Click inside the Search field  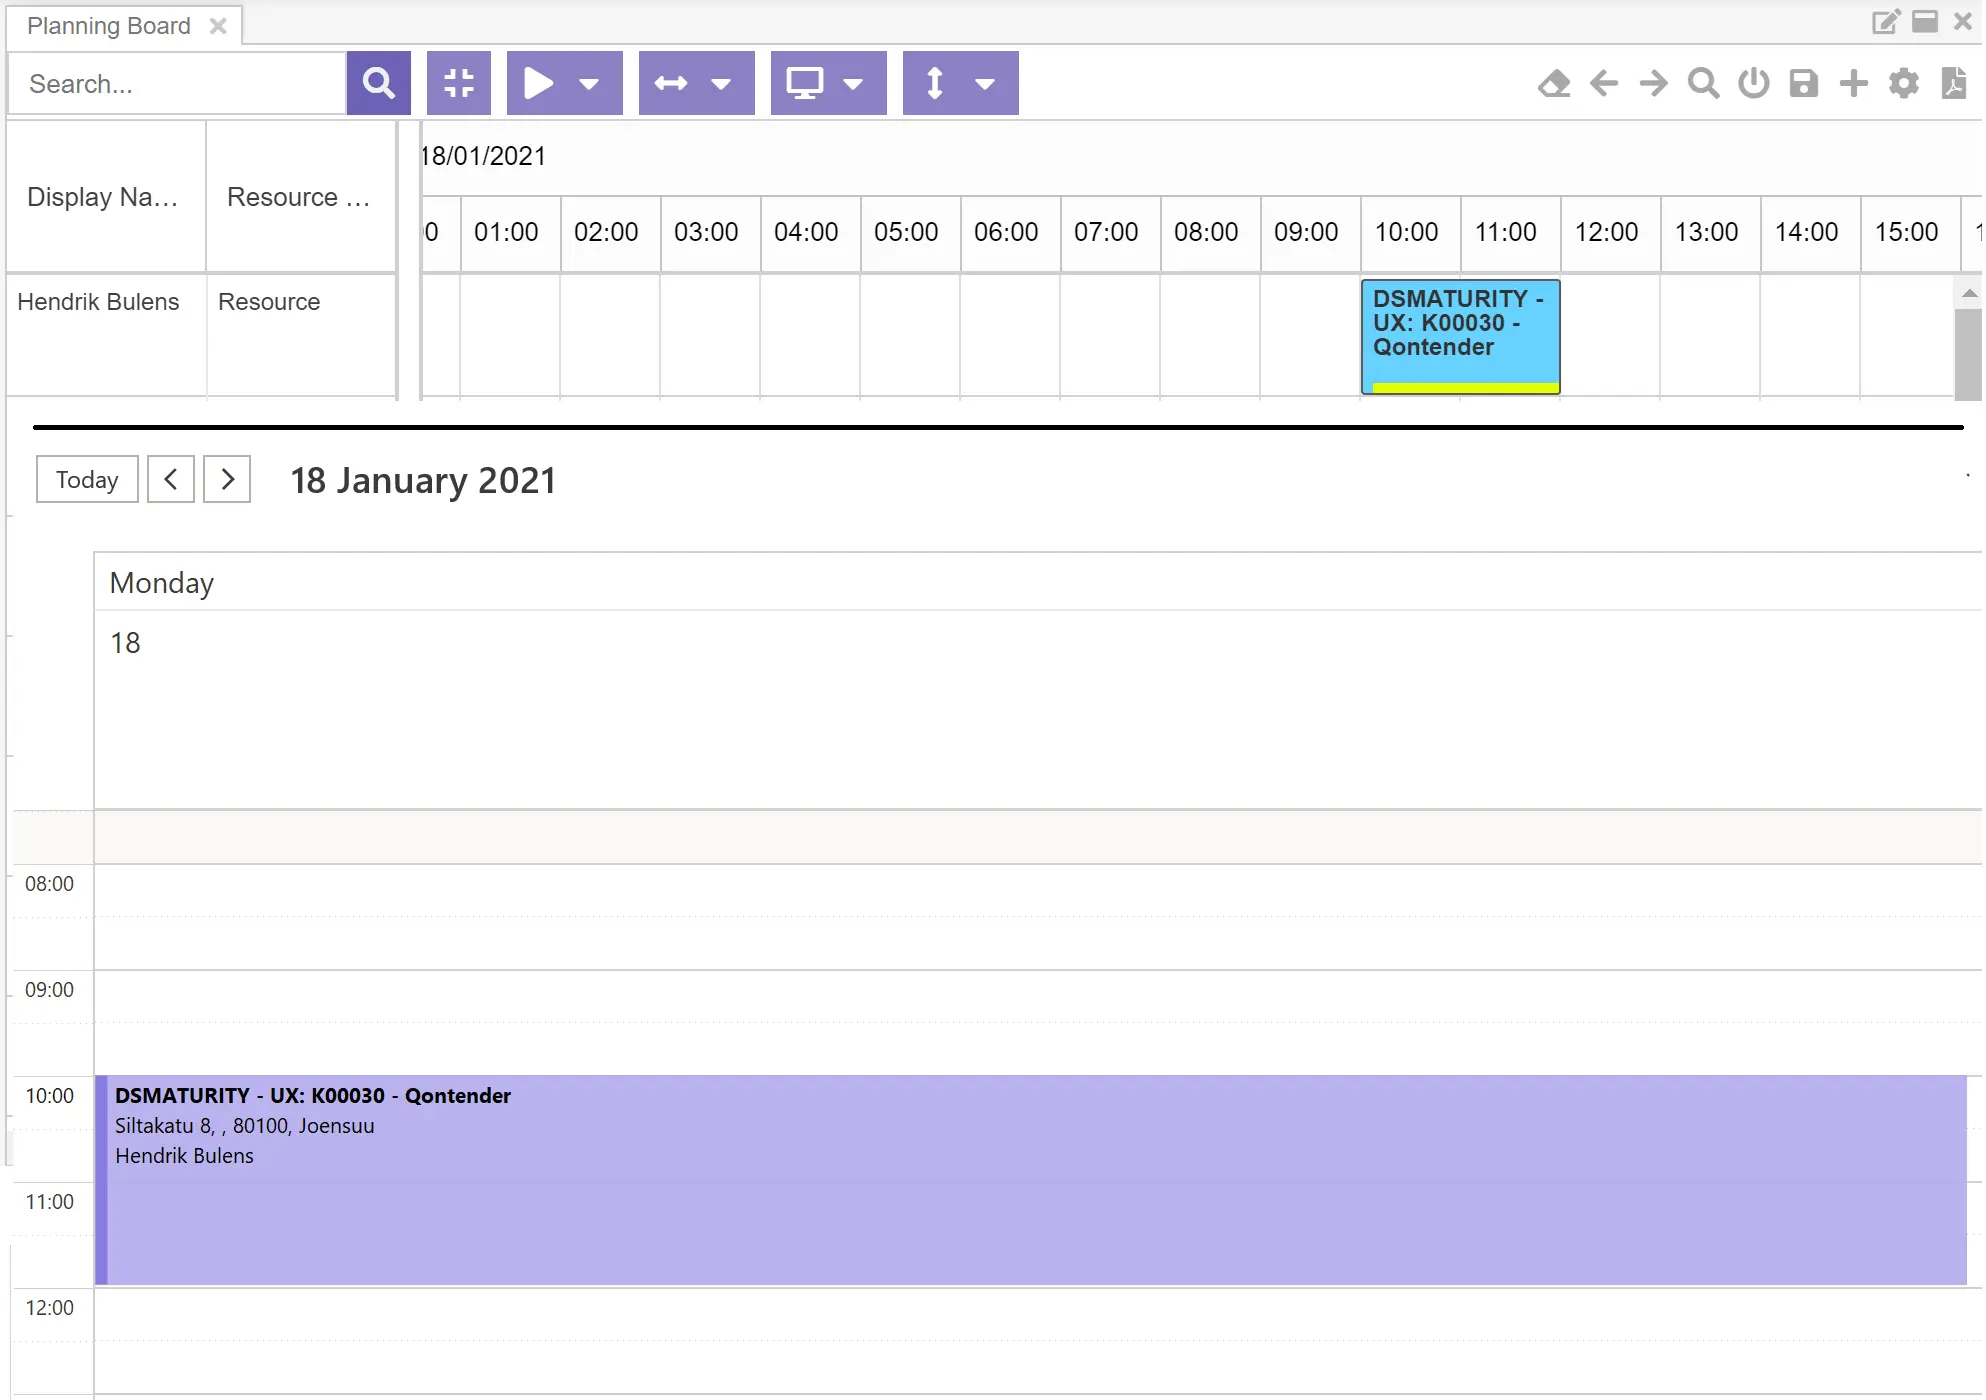tap(176, 83)
